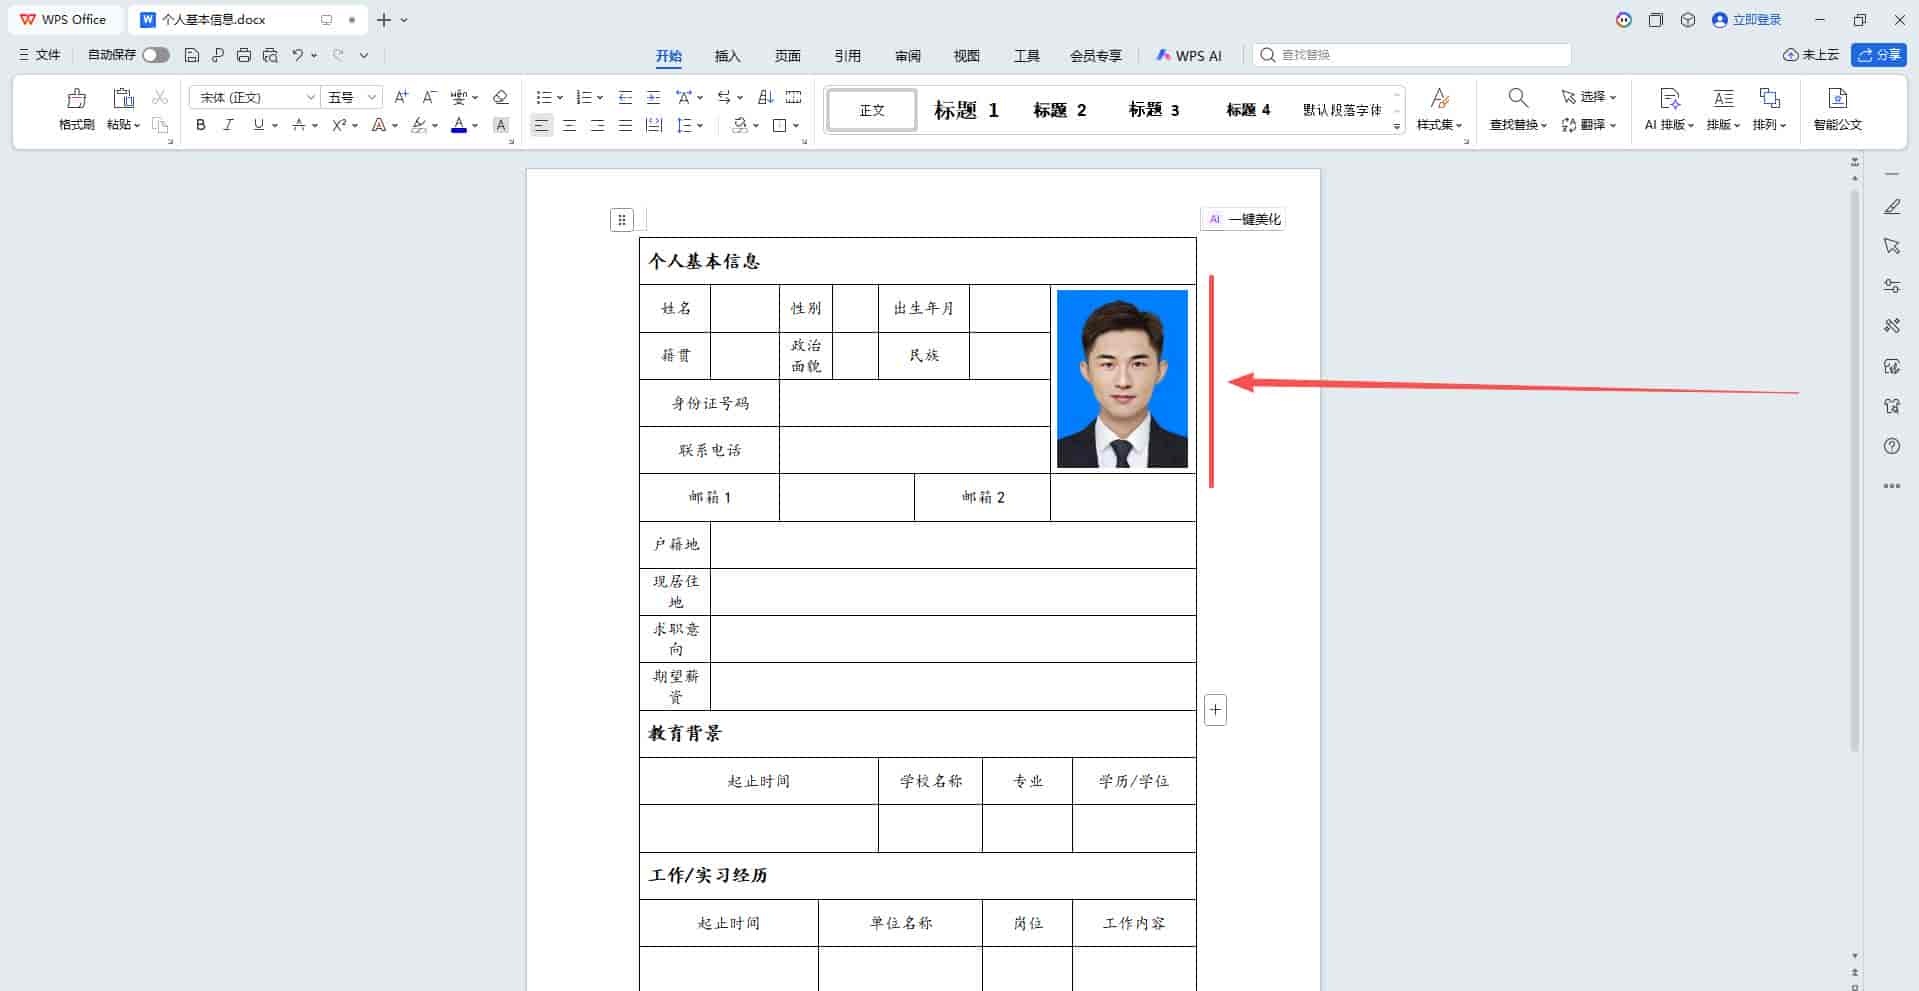Click the plus button to add table row
This screenshot has width=1919, height=991.
tap(1215, 710)
